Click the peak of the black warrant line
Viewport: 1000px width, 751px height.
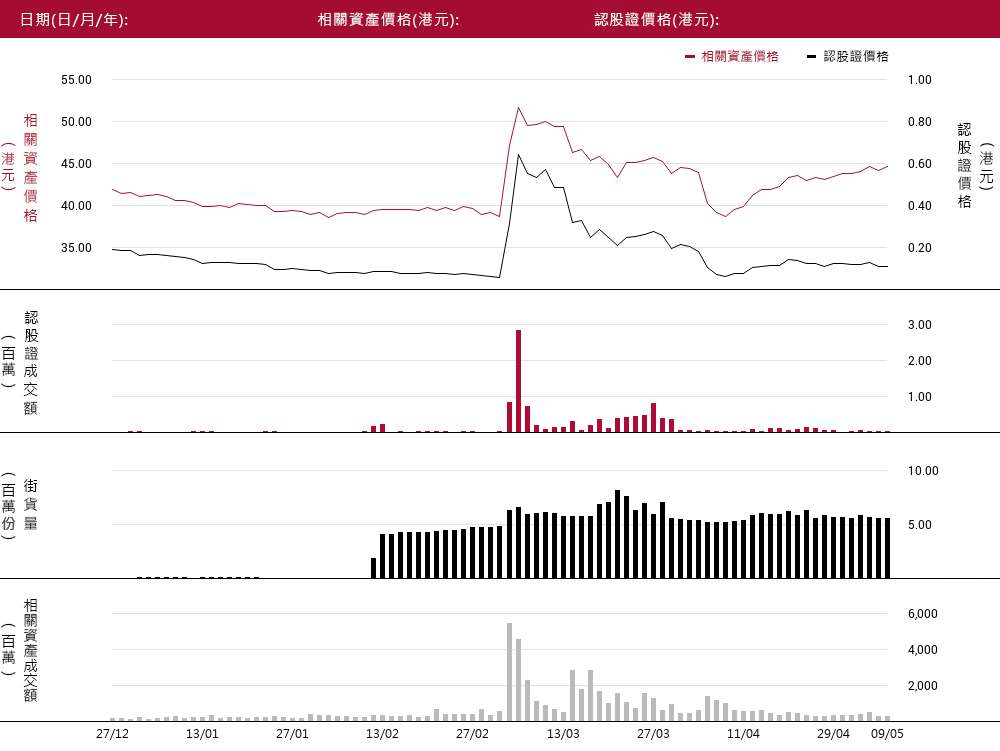pos(518,154)
